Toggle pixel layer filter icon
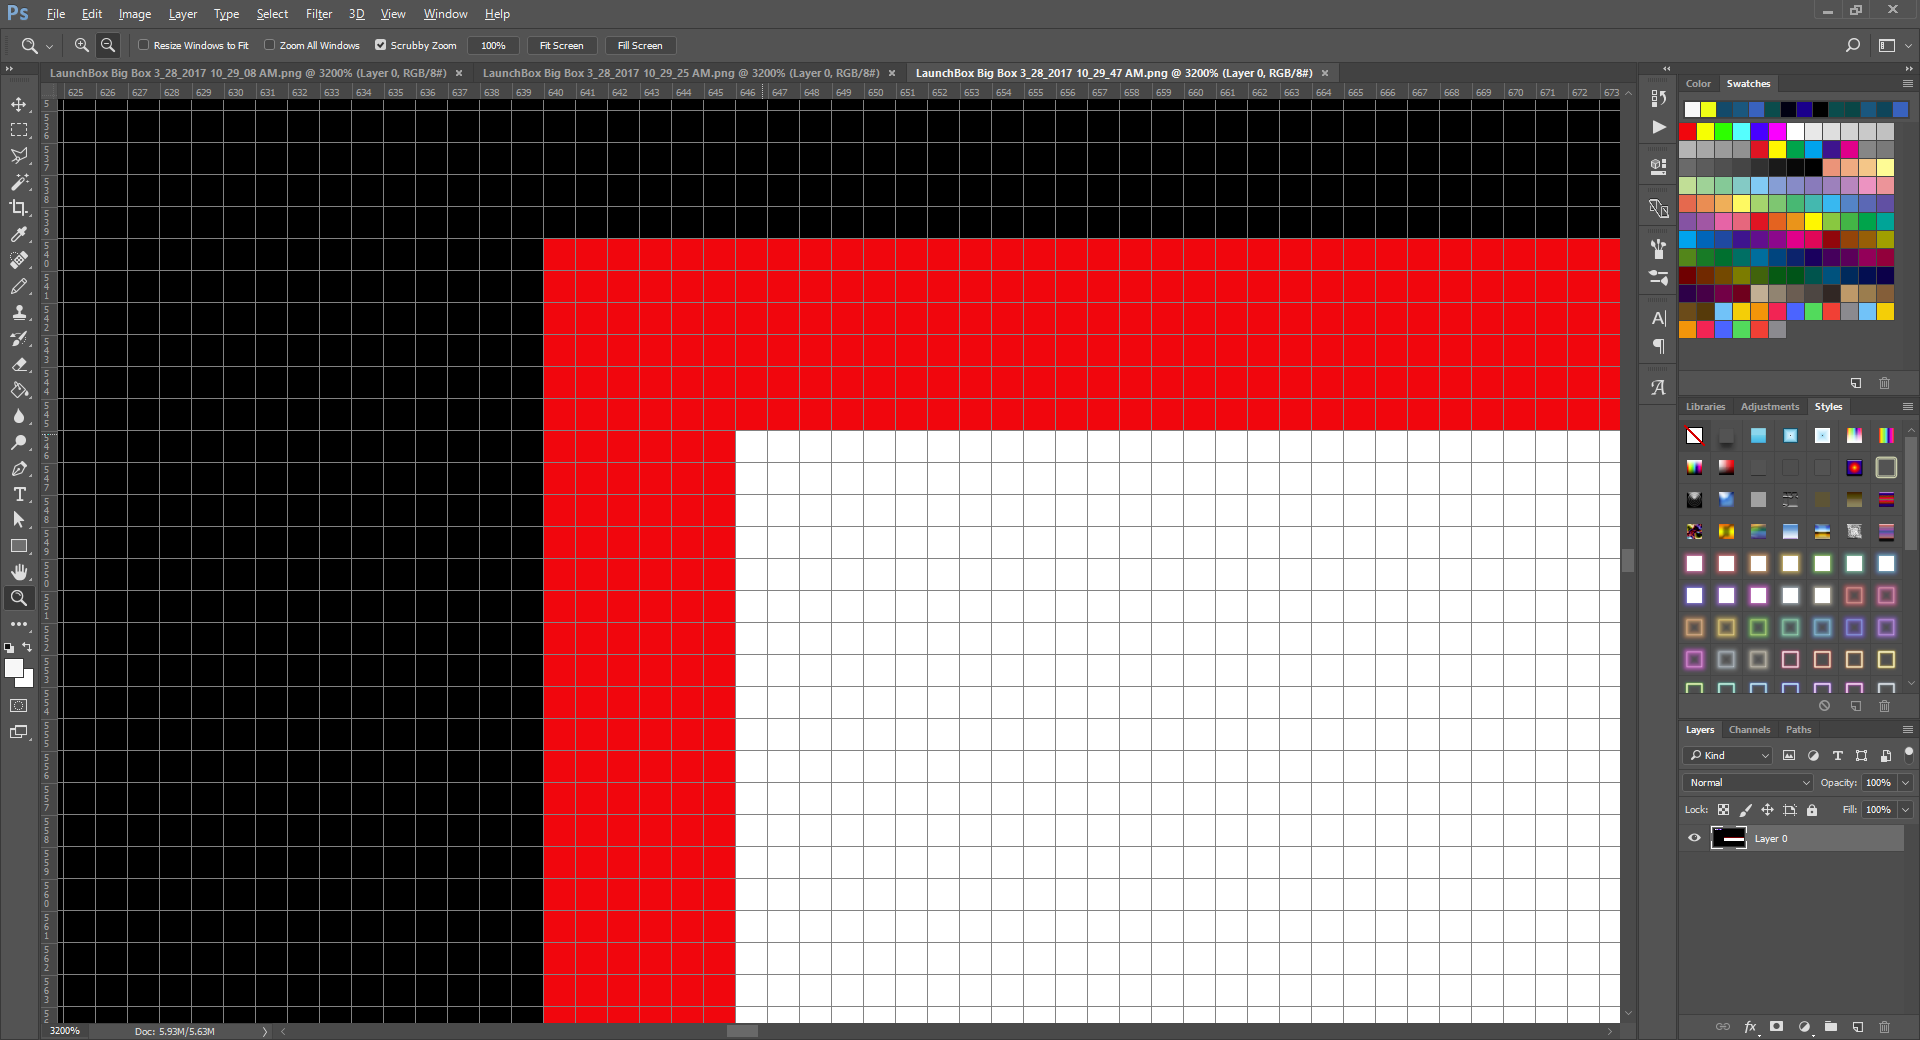1920x1040 pixels. (1789, 755)
